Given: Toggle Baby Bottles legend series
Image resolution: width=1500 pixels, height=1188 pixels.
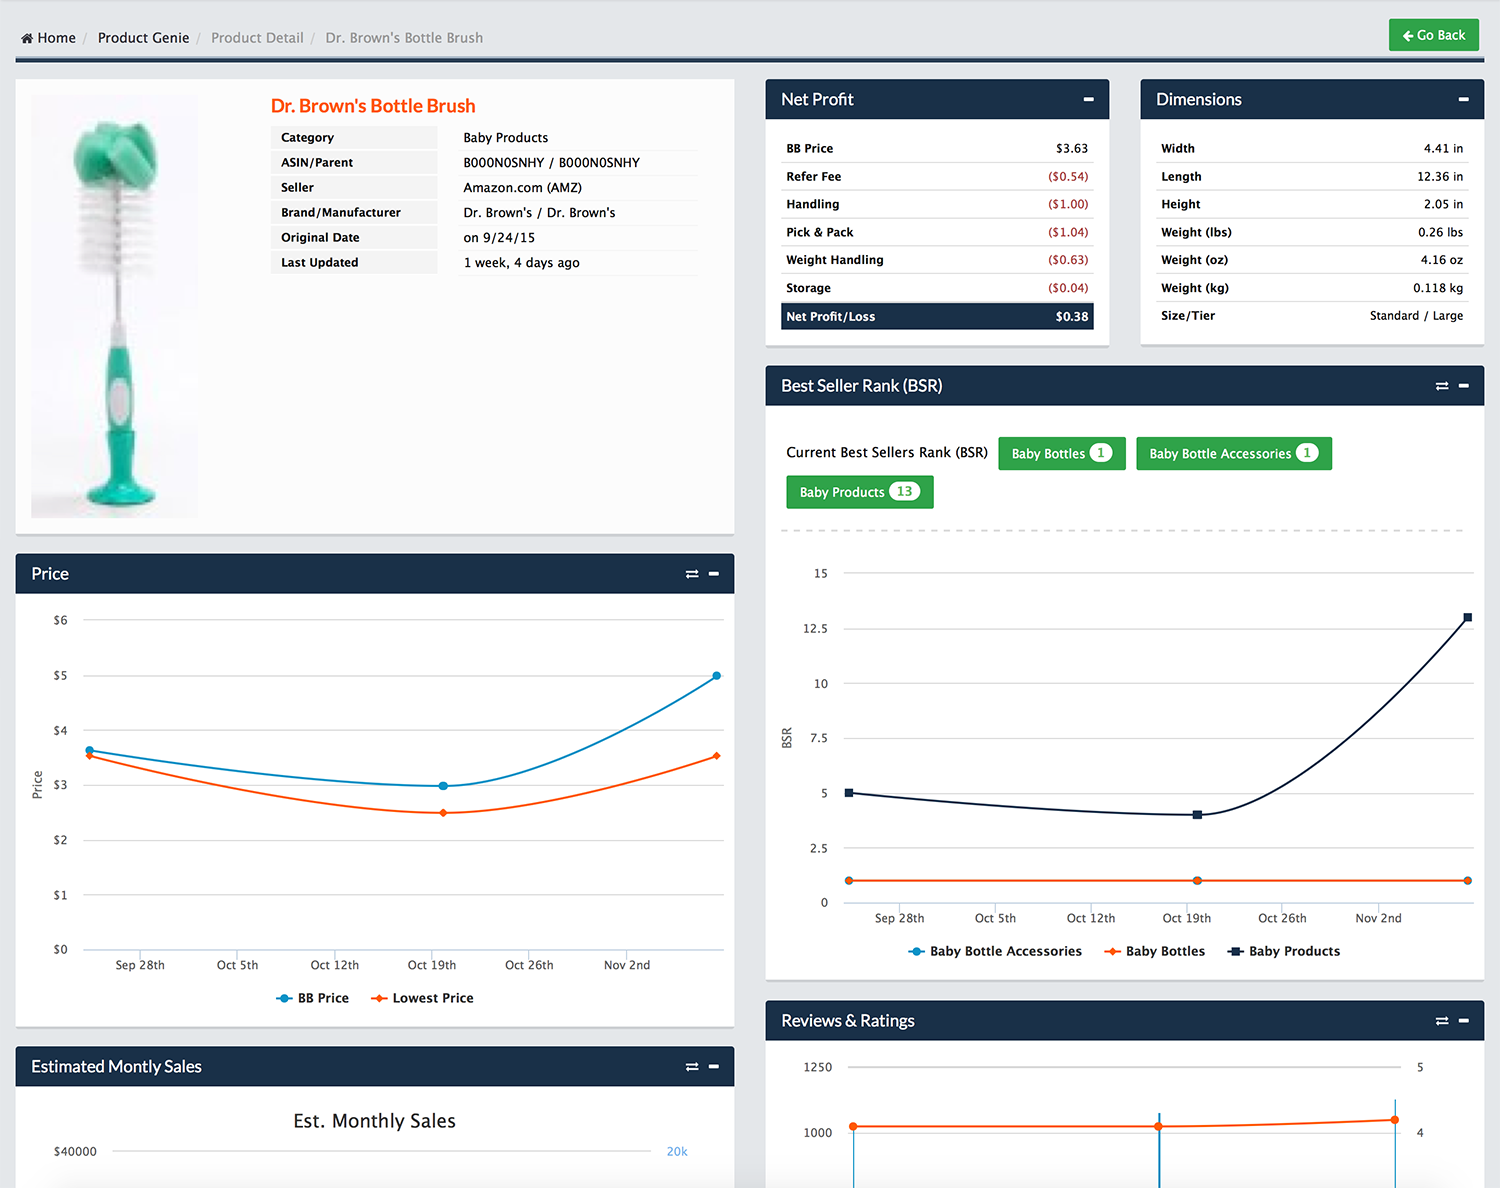Looking at the screenshot, I should 1154,951.
